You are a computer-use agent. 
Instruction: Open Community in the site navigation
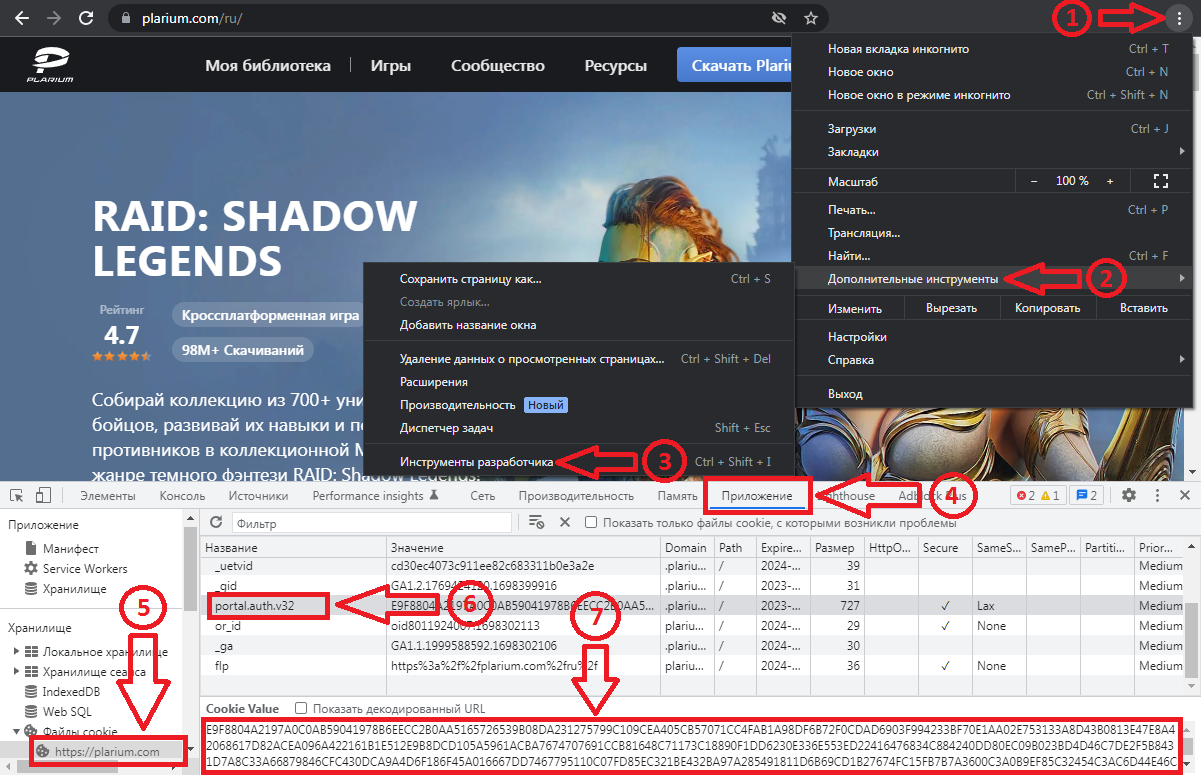click(498, 66)
